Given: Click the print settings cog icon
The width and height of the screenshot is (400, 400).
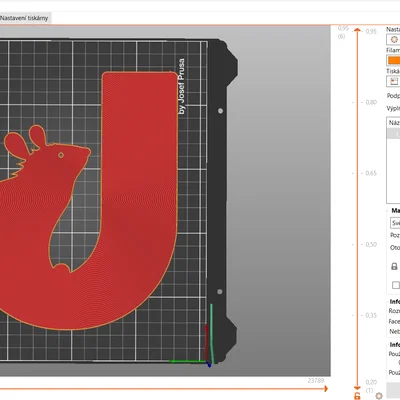Looking at the screenshot, I should click(394, 39).
